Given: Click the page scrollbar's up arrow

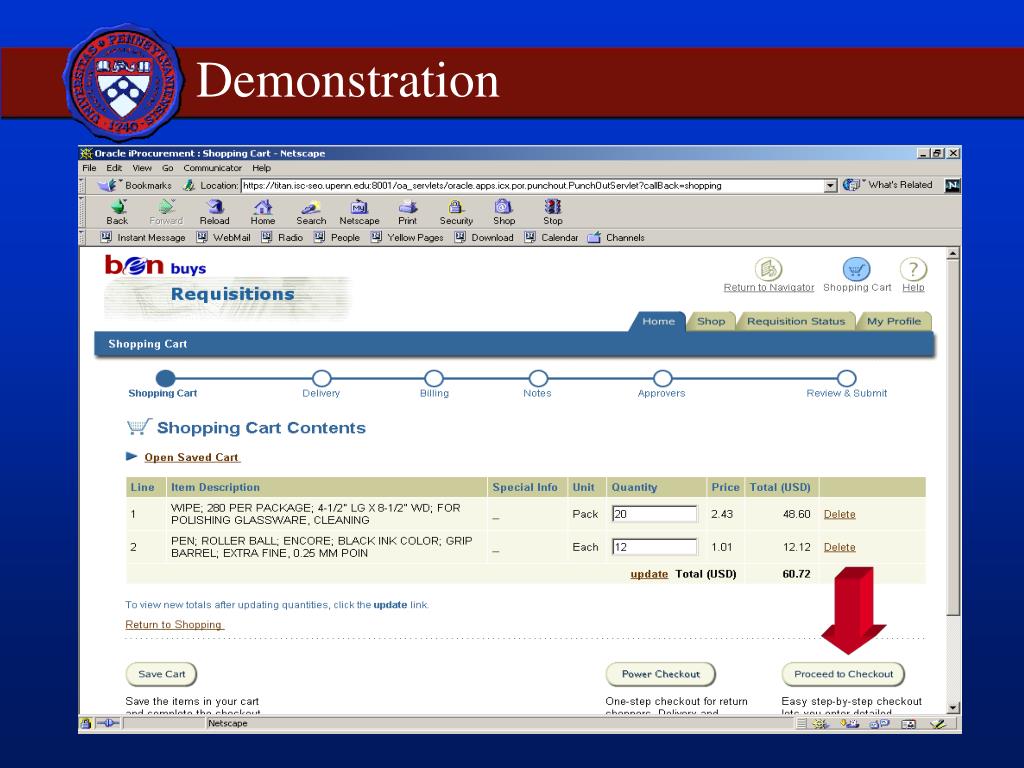Looking at the screenshot, I should tap(953, 253).
